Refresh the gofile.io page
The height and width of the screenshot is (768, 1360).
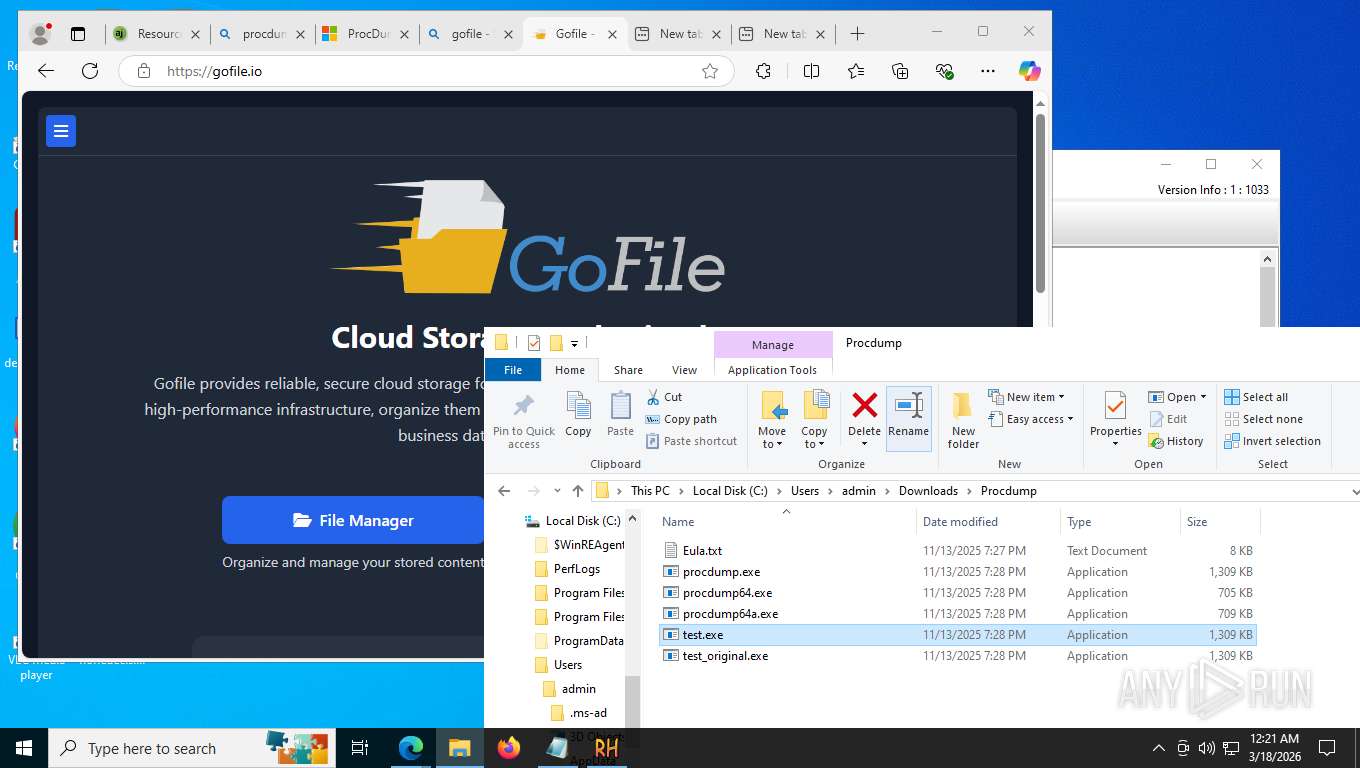pos(90,71)
